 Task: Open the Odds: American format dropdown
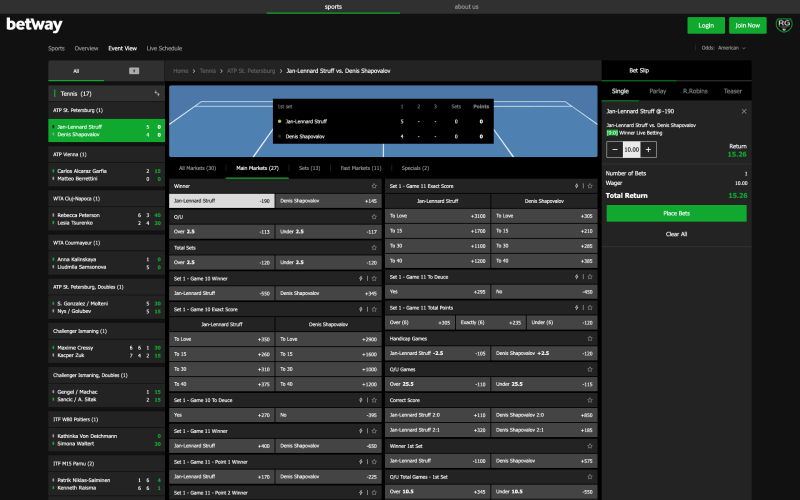pyautogui.click(x=723, y=48)
